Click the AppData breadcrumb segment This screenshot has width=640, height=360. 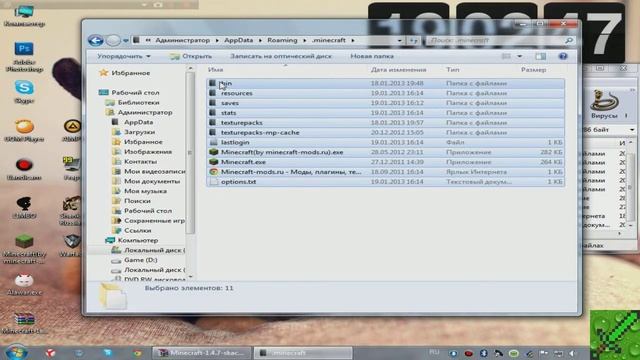(238, 40)
